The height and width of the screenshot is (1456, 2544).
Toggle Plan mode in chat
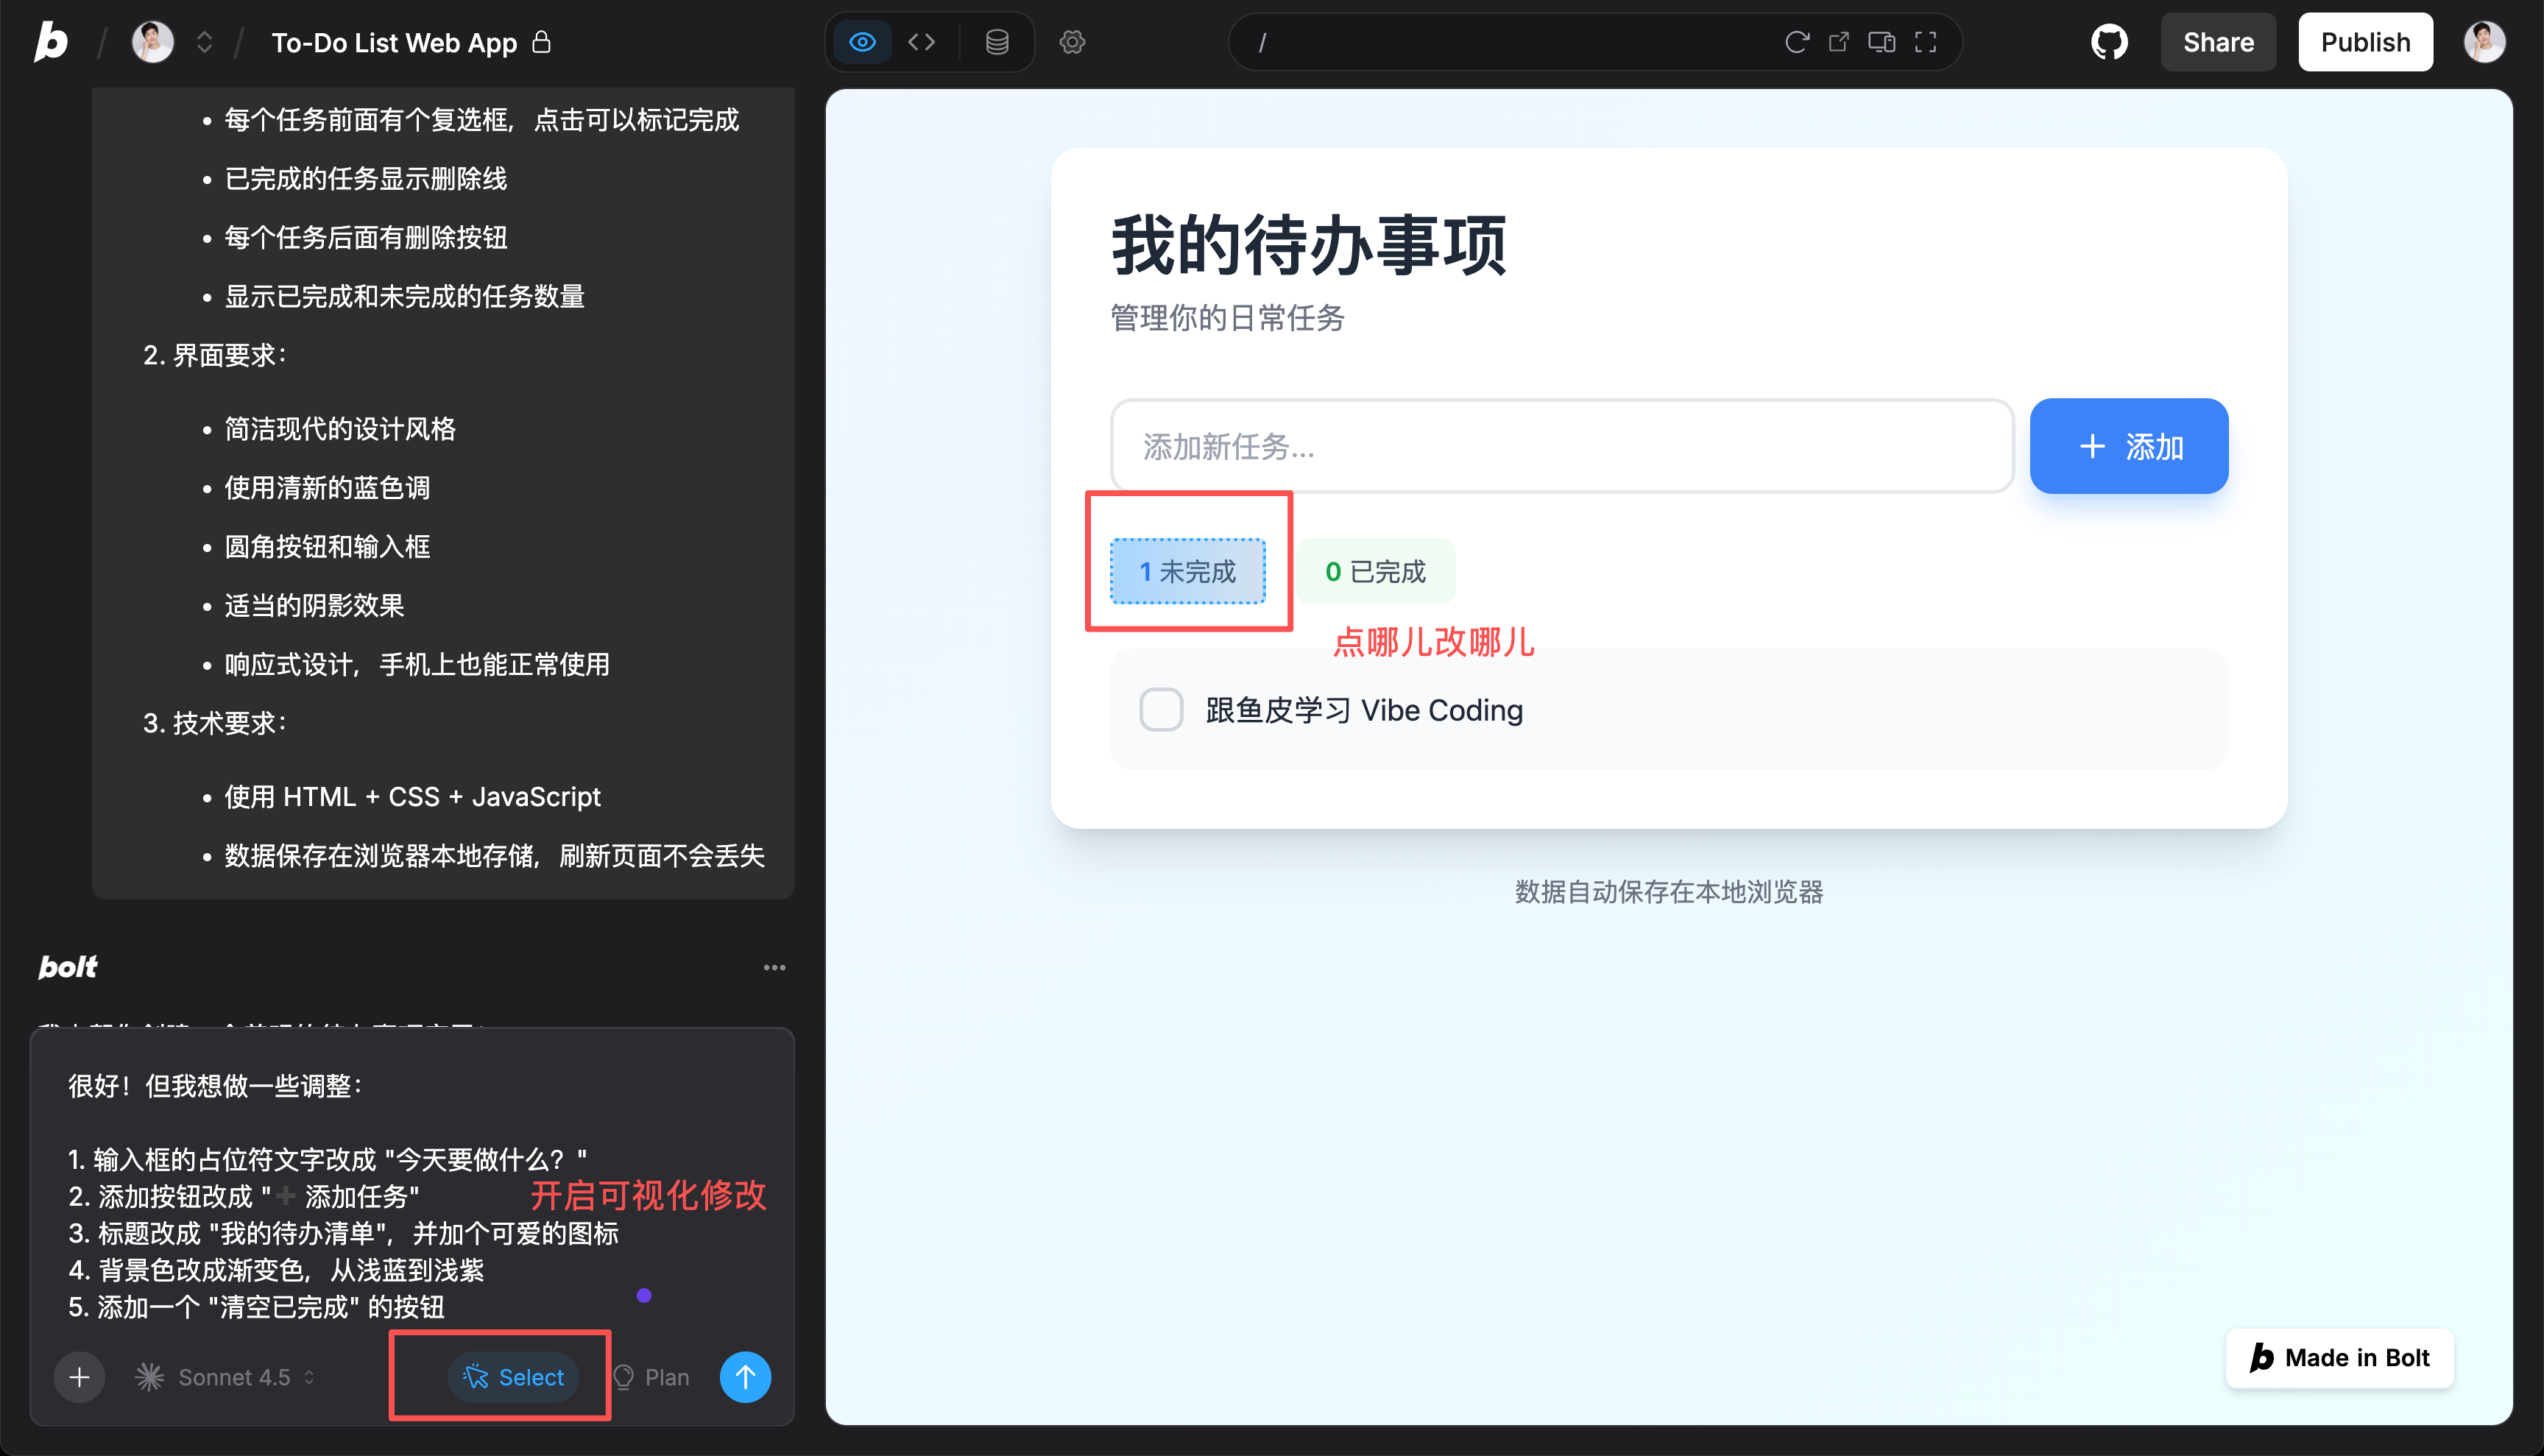(x=652, y=1377)
